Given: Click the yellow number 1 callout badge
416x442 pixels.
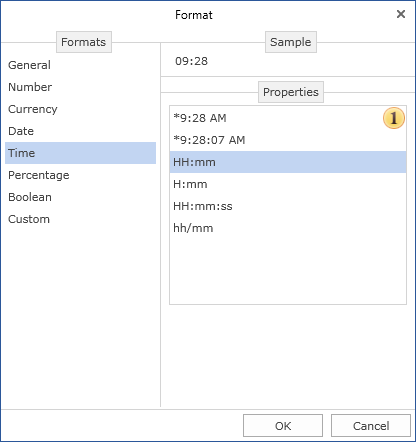Looking at the screenshot, I should [x=394, y=118].
